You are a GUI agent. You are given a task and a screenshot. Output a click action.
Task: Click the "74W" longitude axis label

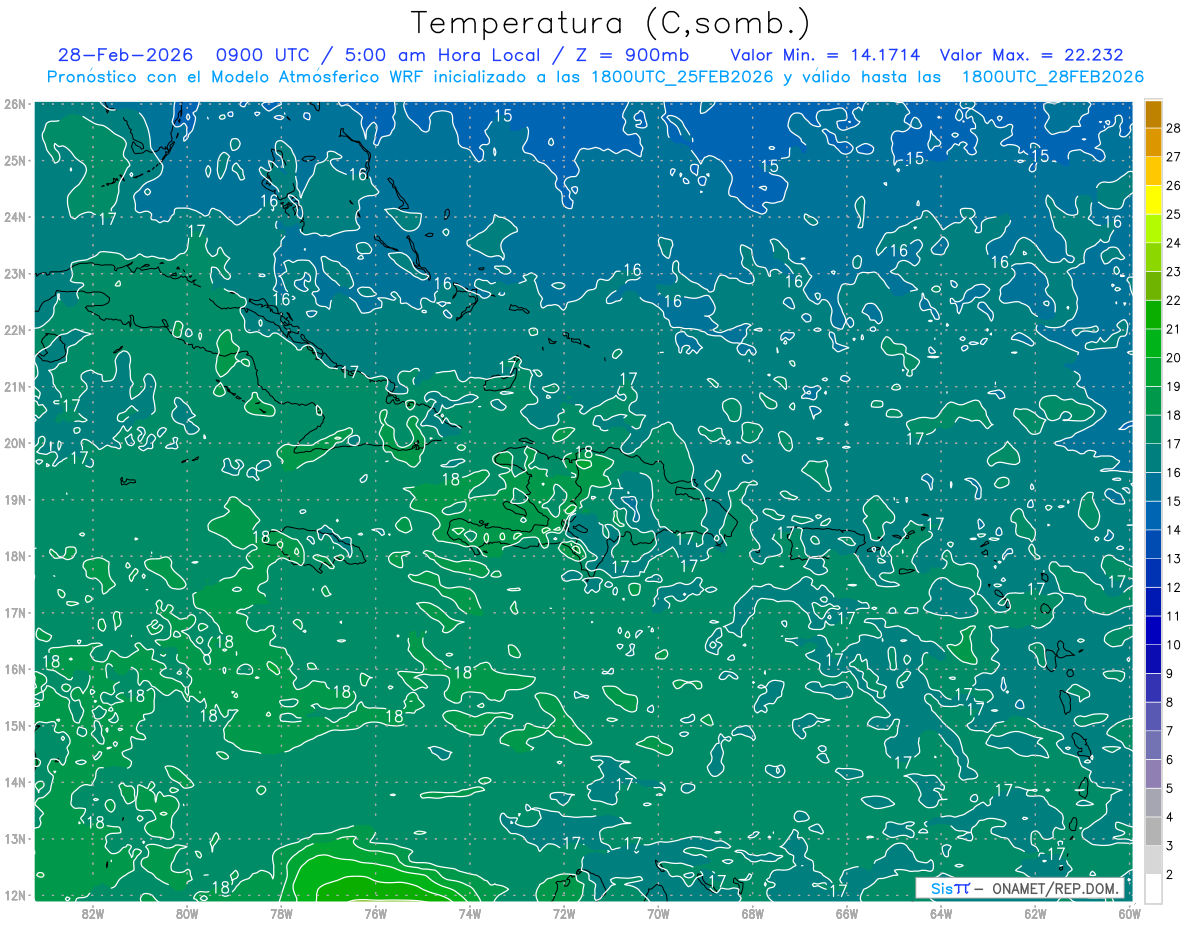[470, 913]
